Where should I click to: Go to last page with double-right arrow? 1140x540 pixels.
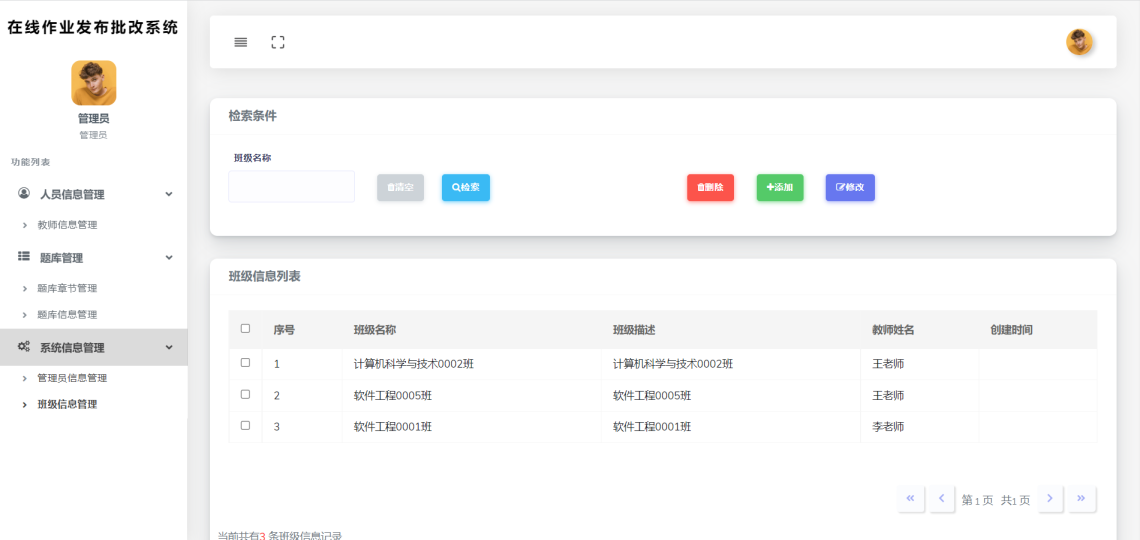pos(1082,499)
